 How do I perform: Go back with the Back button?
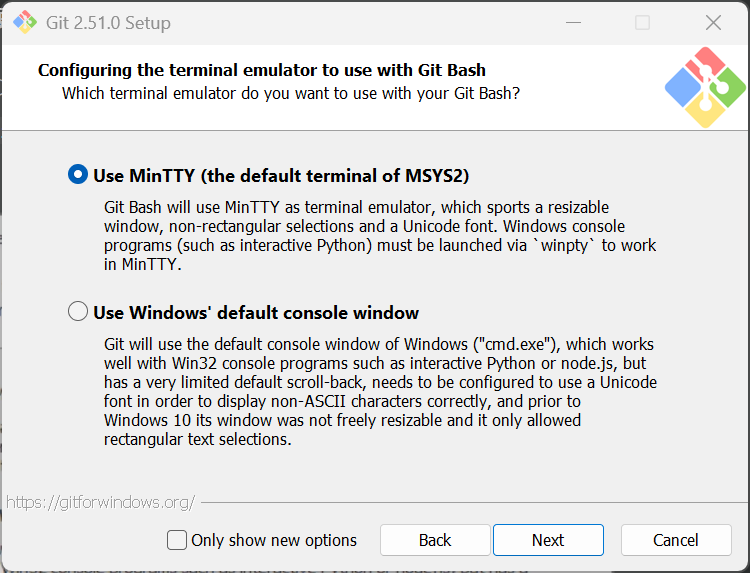[435, 540]
